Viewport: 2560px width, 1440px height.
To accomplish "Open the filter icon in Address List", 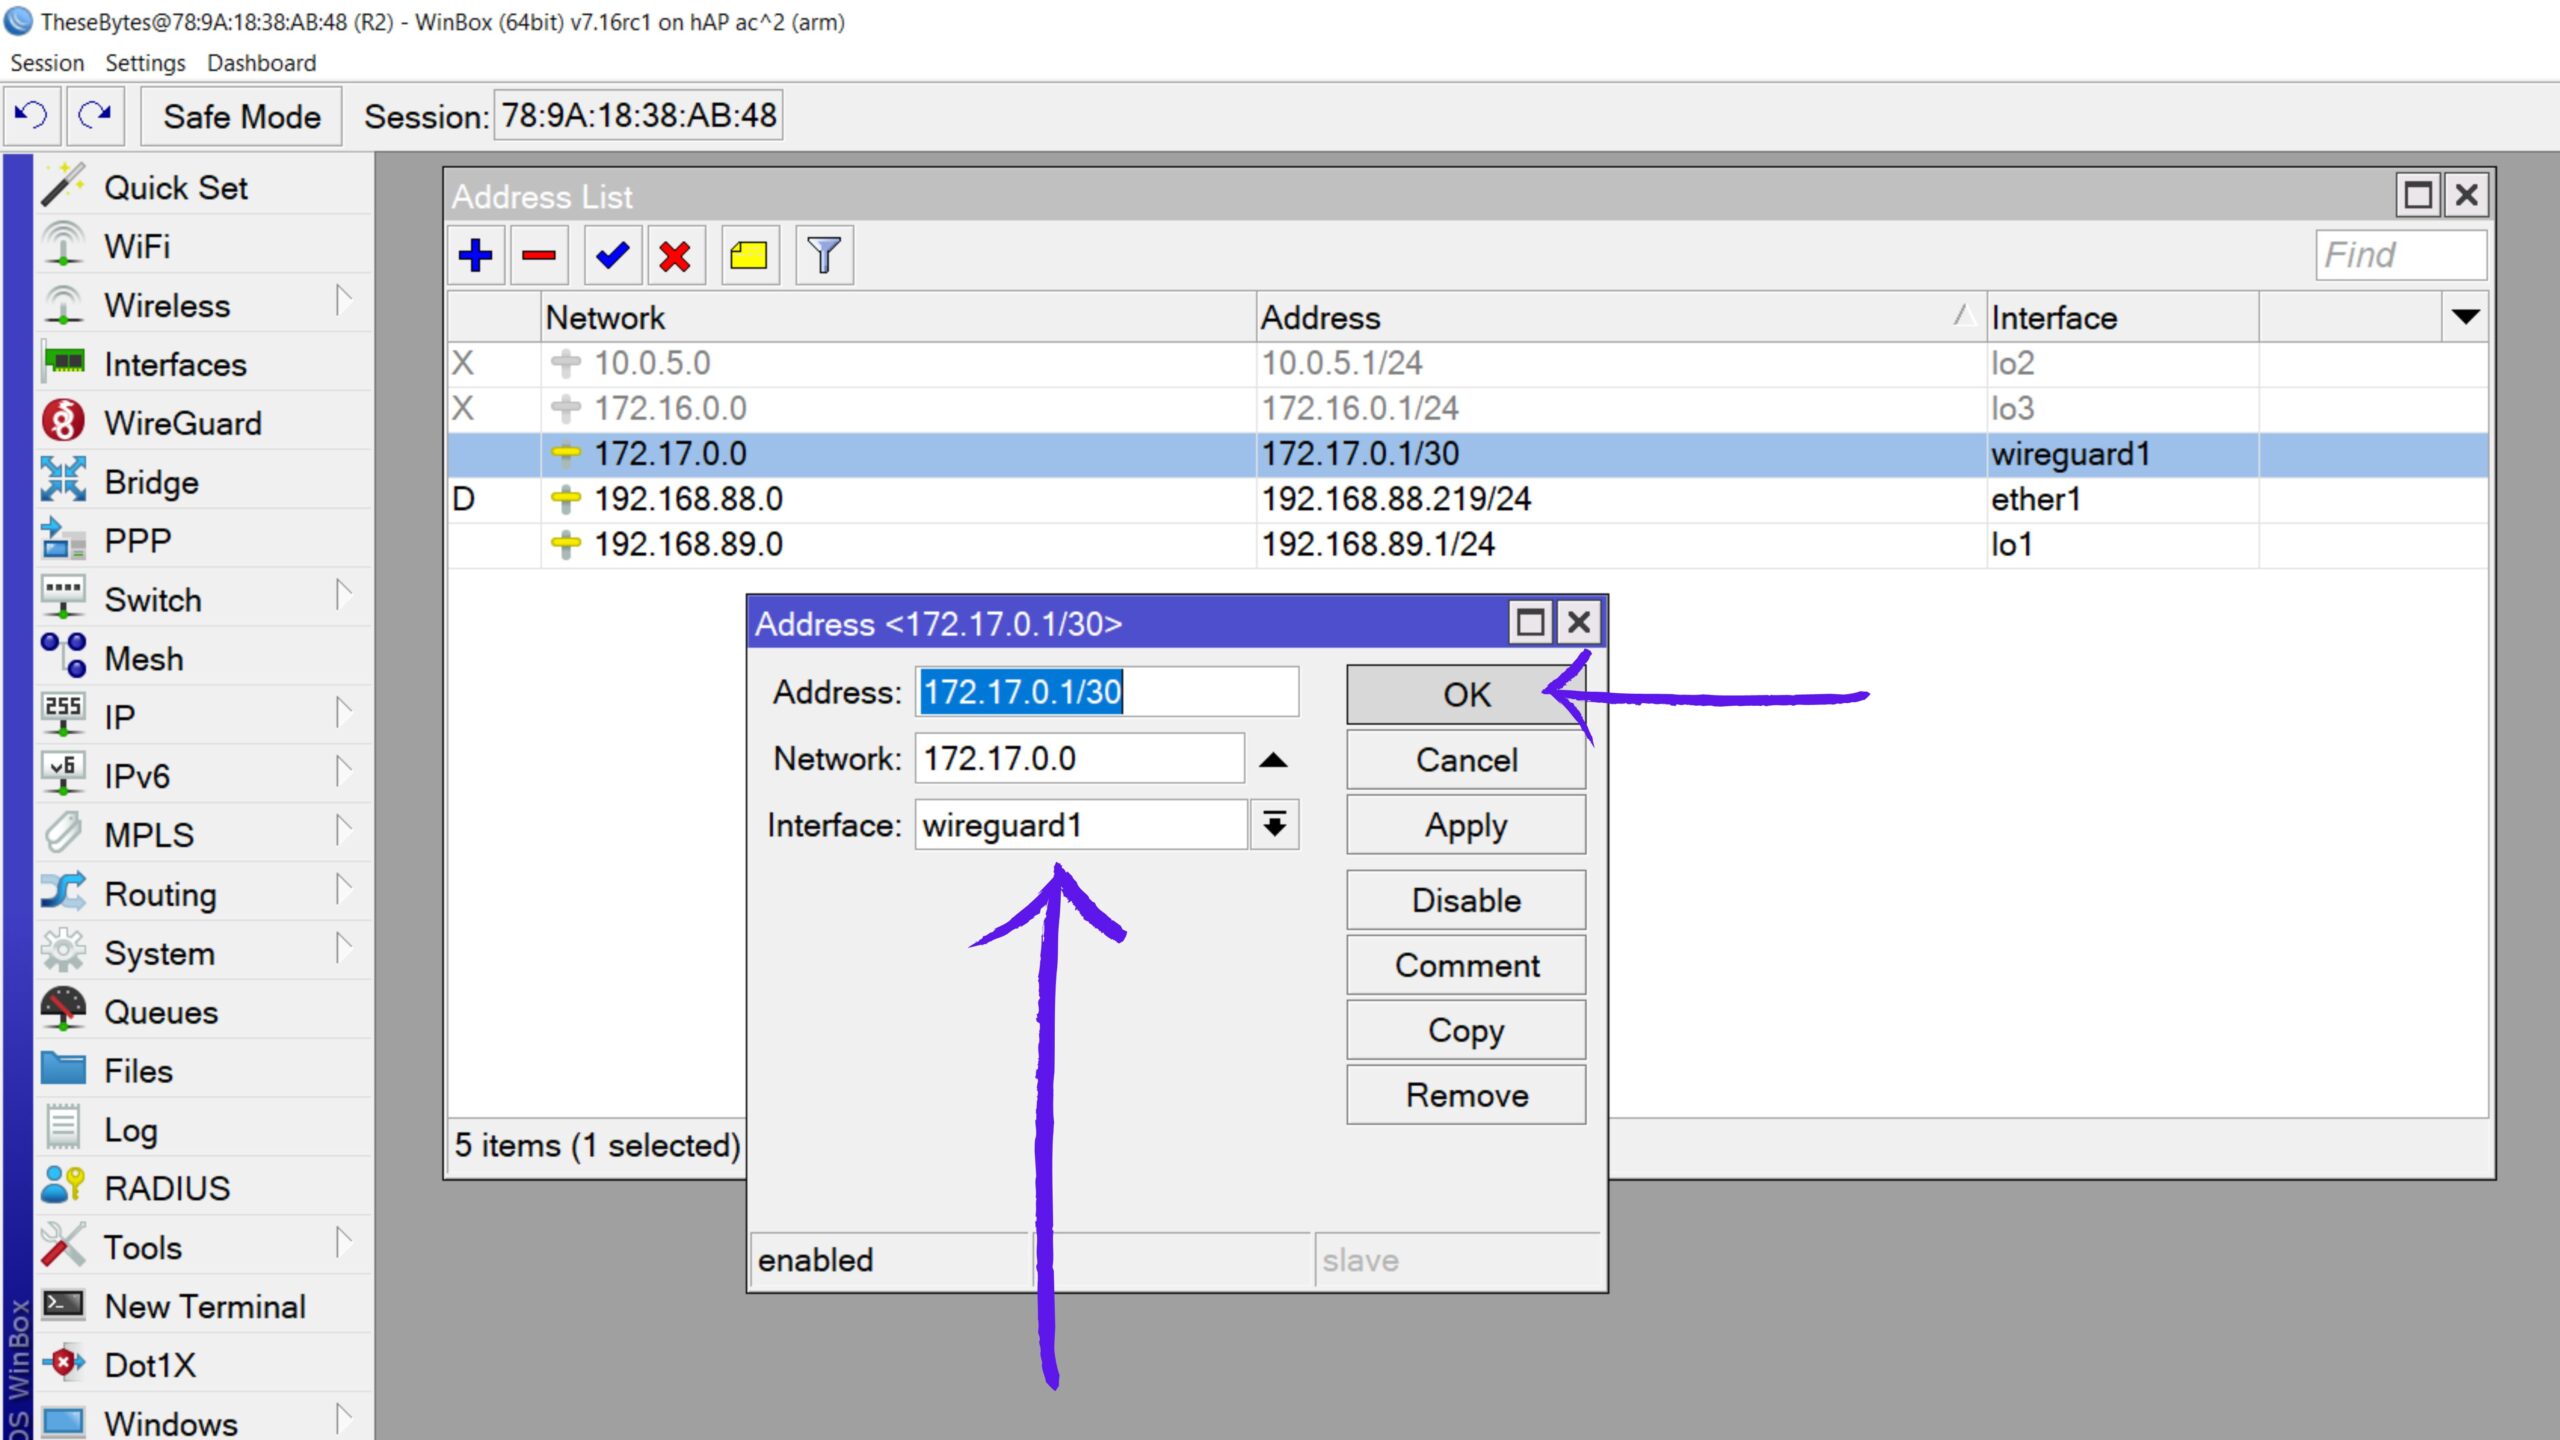I will 823,256.
